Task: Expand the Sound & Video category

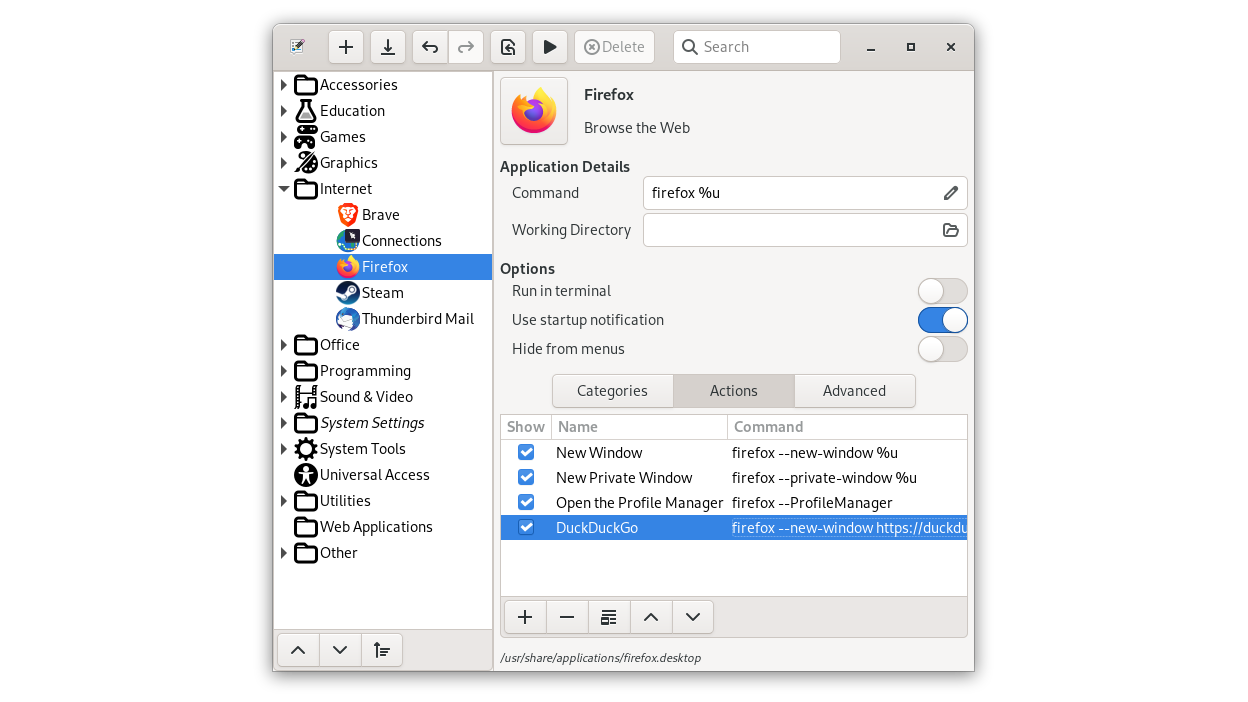Action: [284, 397]
